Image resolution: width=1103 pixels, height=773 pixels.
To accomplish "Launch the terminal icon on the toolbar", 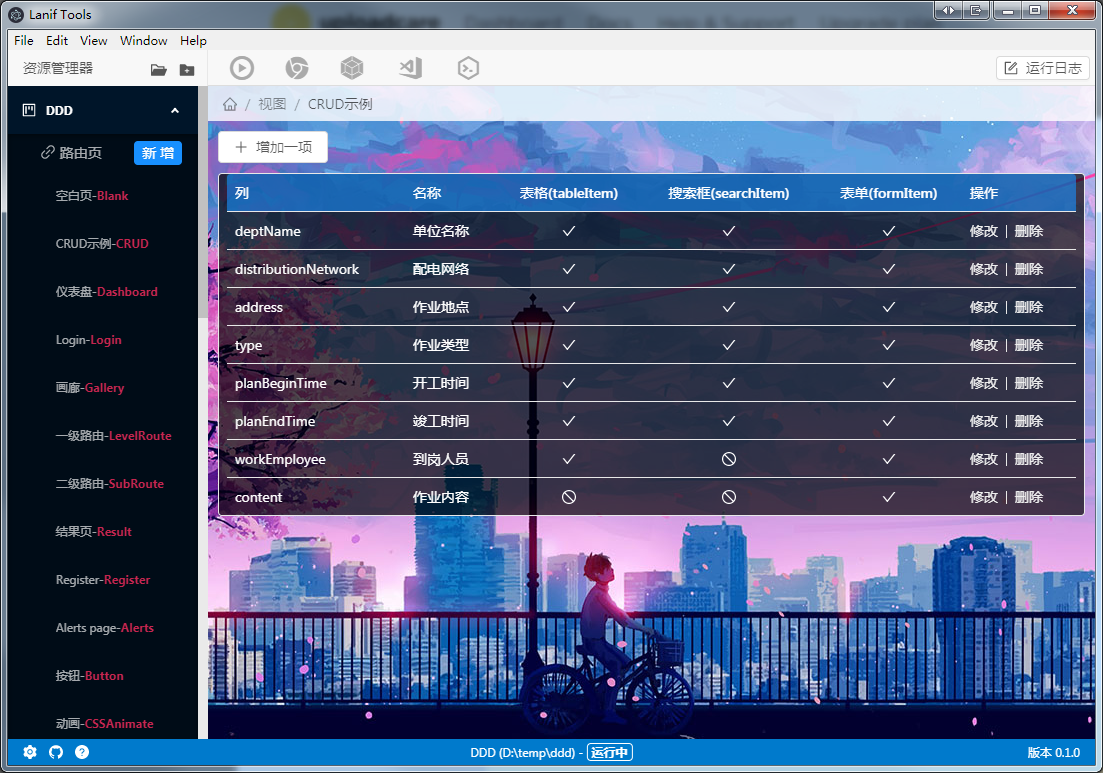I will pos(466,68).
